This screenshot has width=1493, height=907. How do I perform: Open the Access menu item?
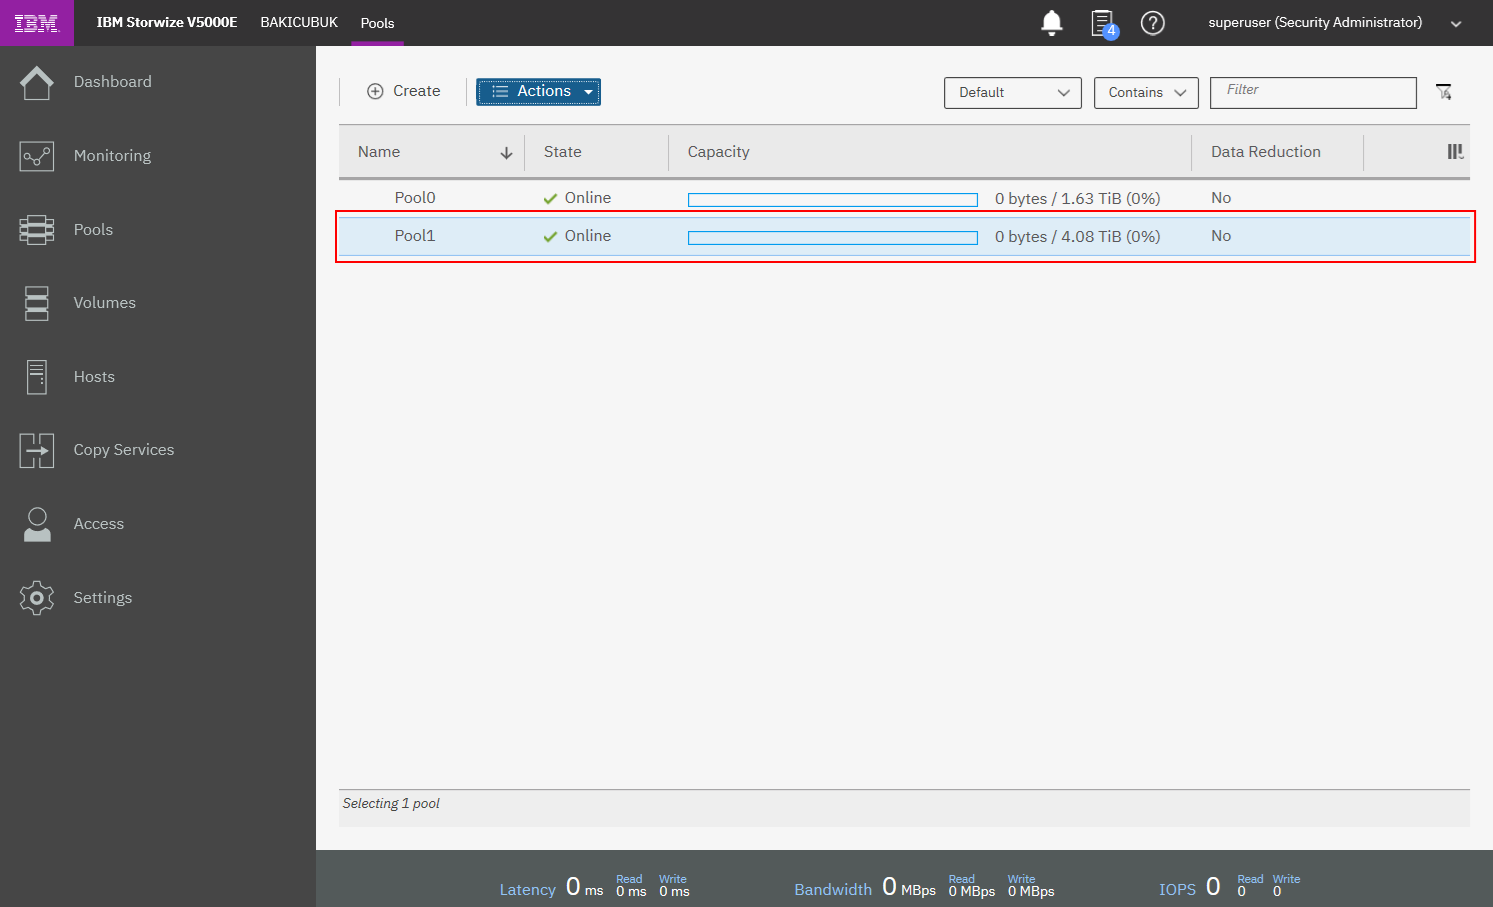99,524
